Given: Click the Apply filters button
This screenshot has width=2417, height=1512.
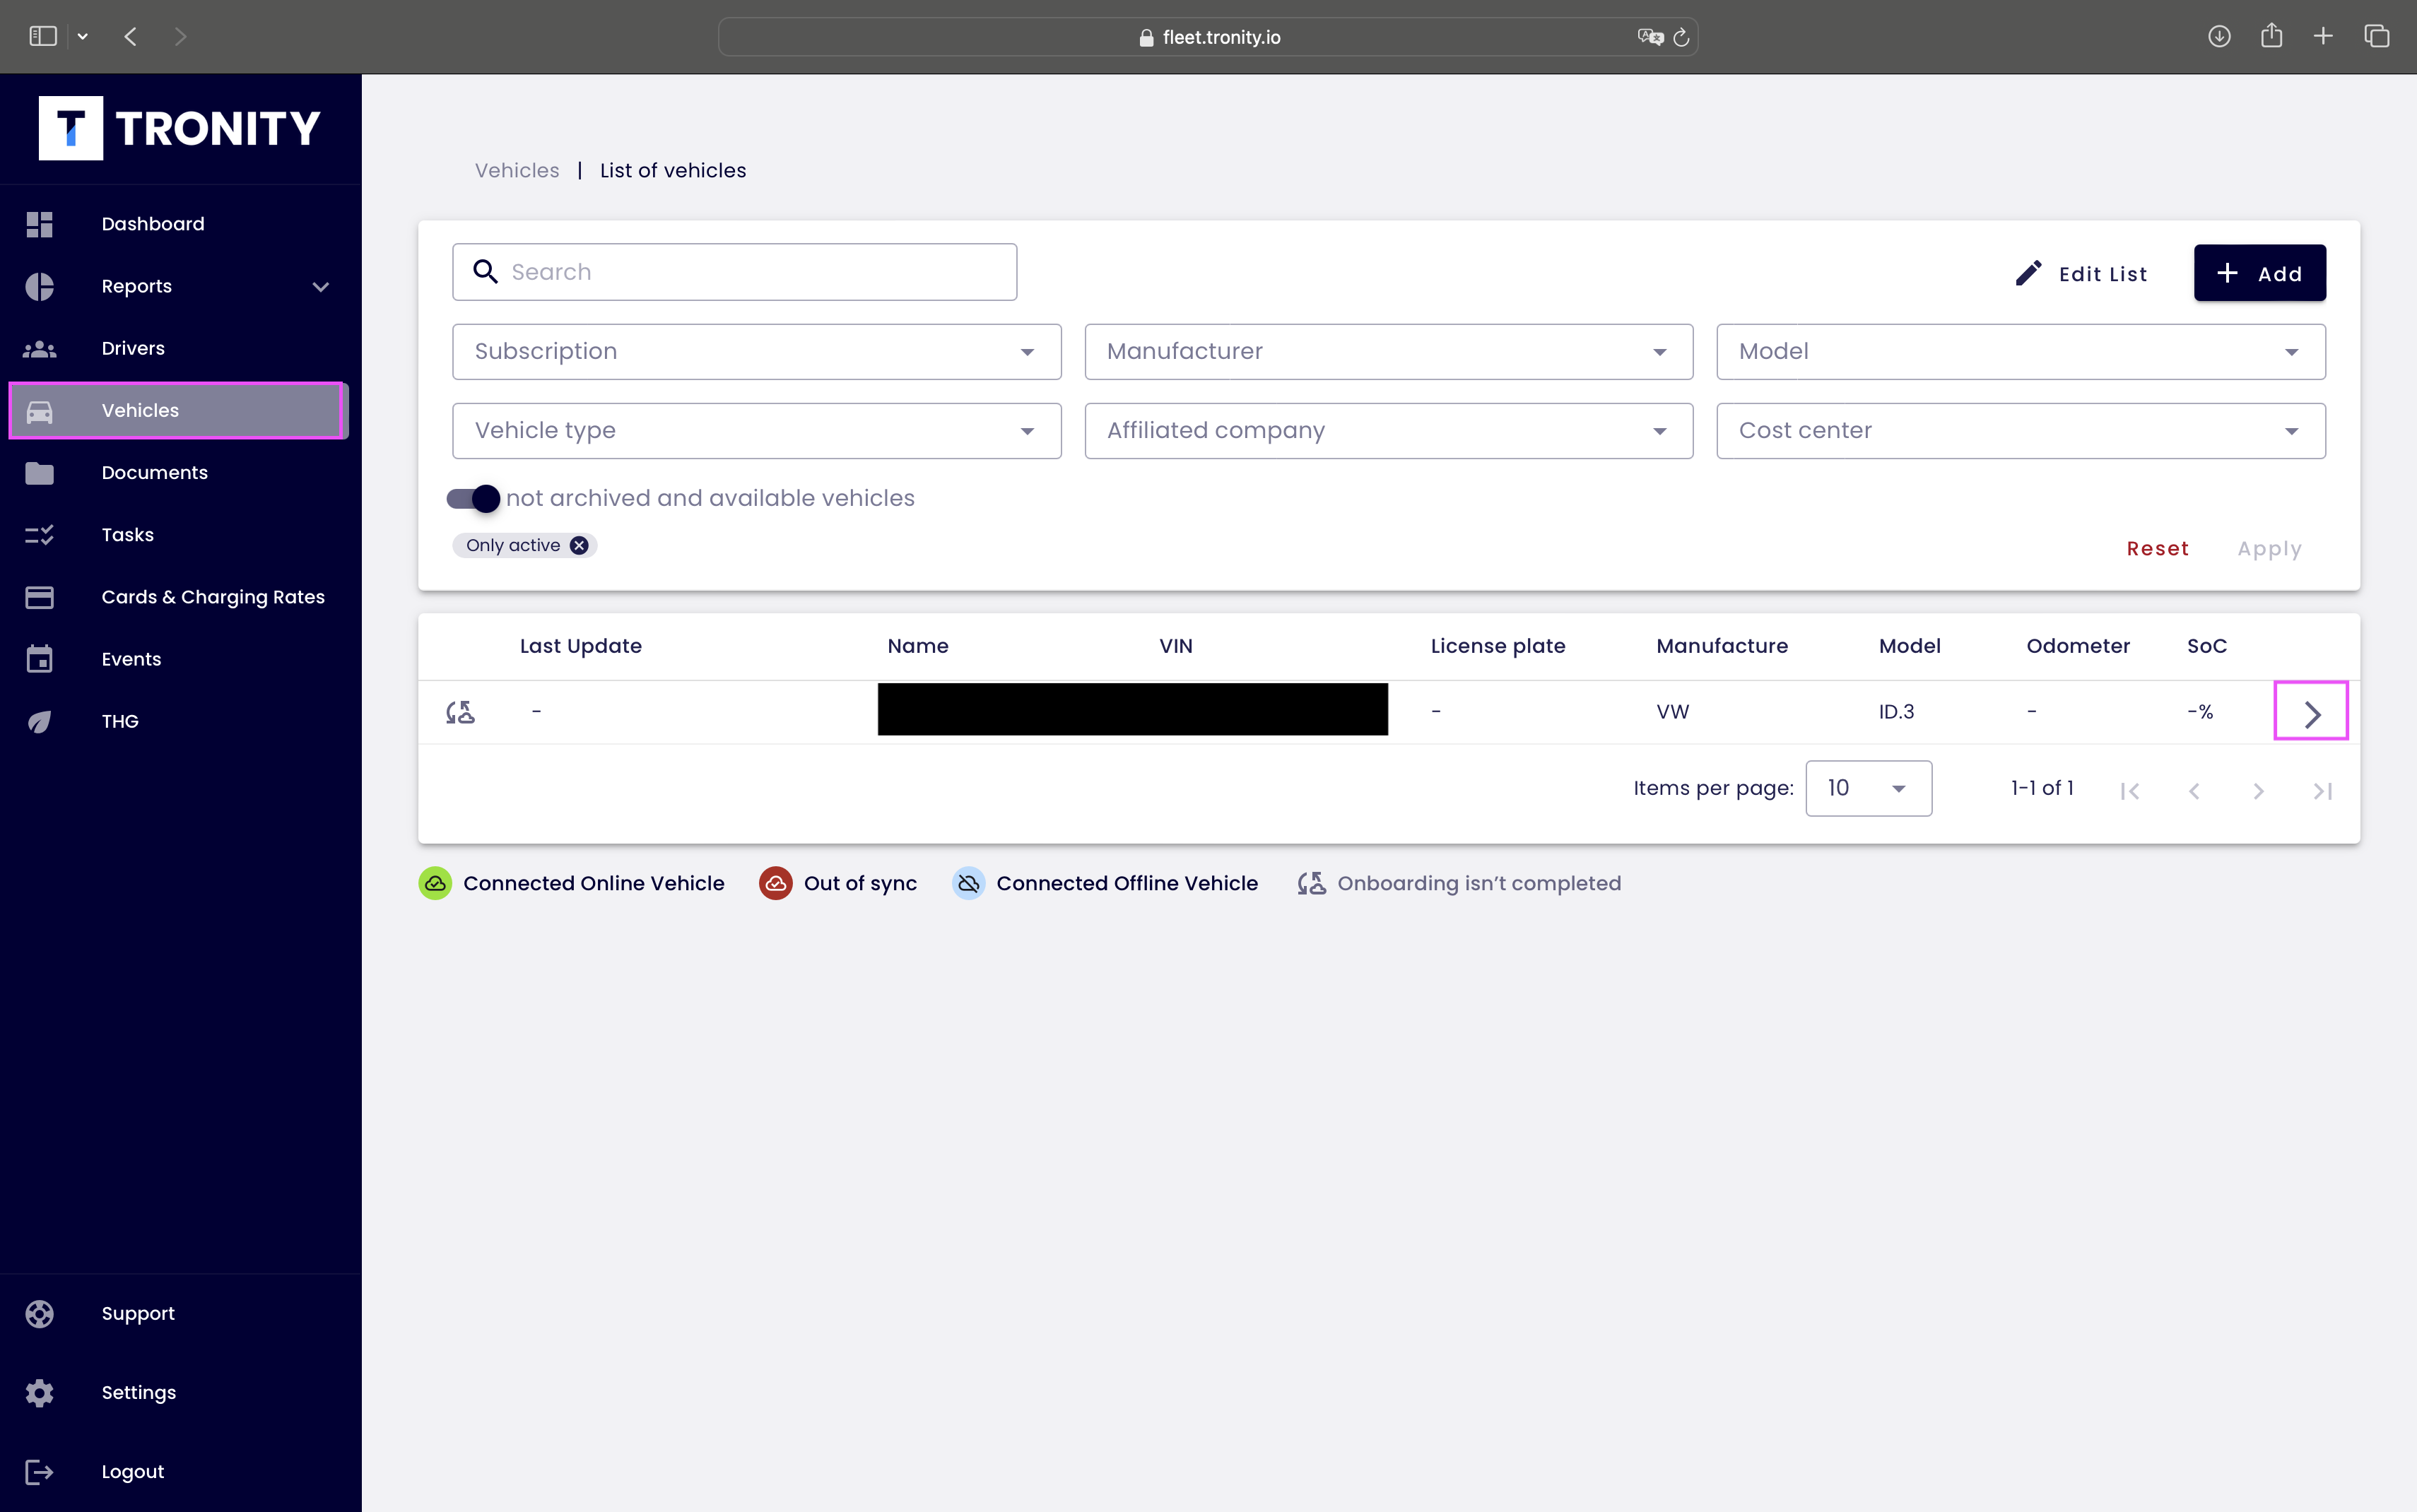Looking at the screenshot, I should click(x=2269, y=548).
